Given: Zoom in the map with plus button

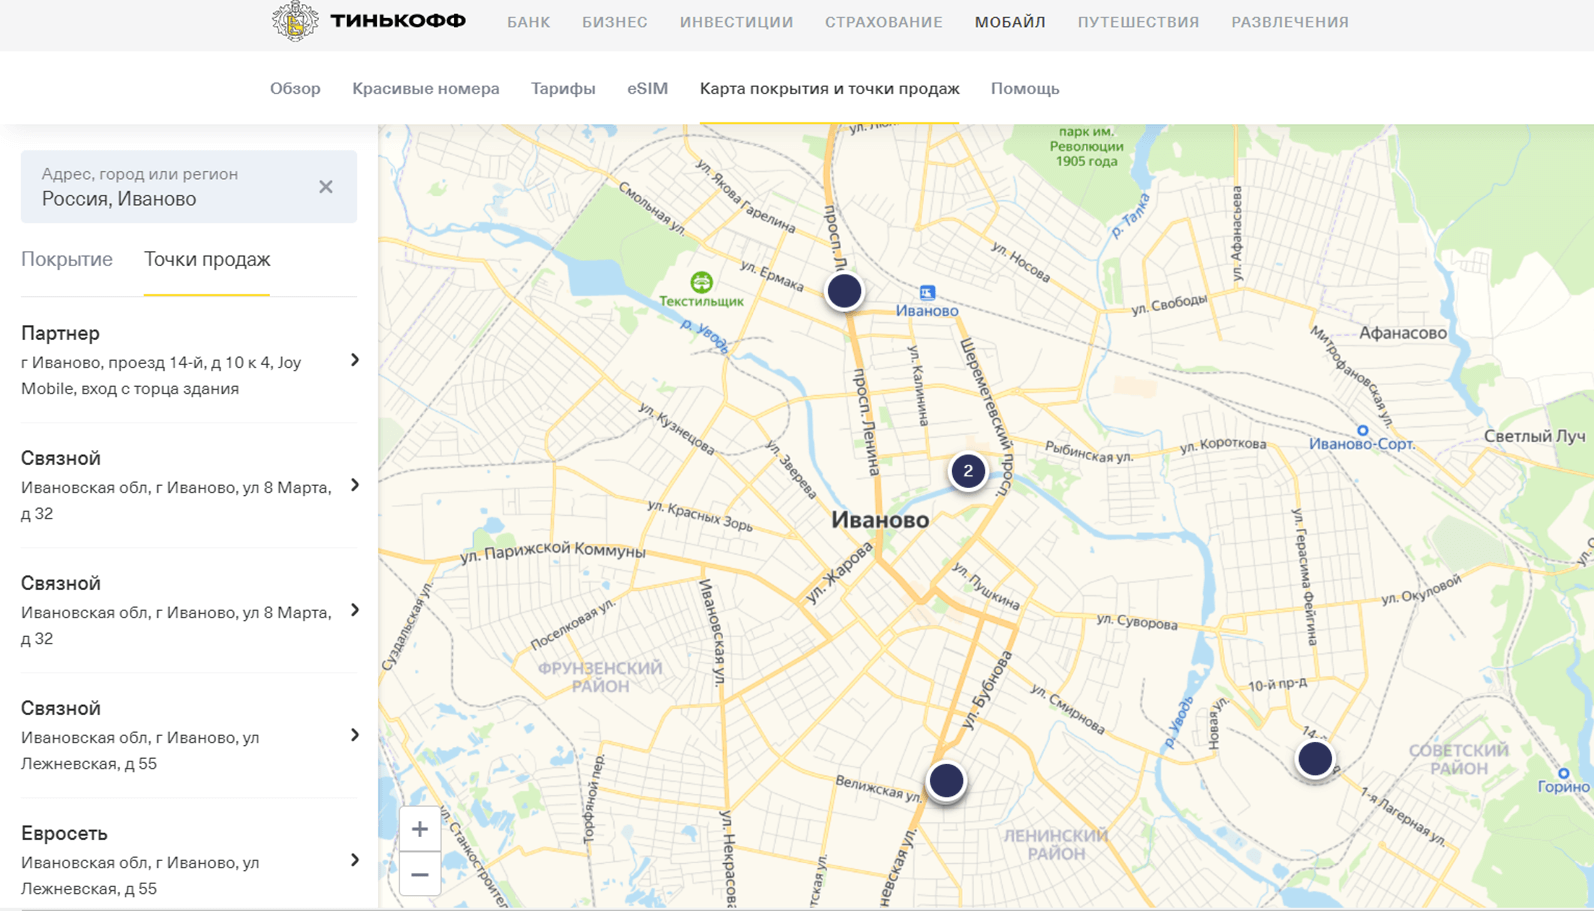Looking at the screenshot, I should click(x=420, y=829).
